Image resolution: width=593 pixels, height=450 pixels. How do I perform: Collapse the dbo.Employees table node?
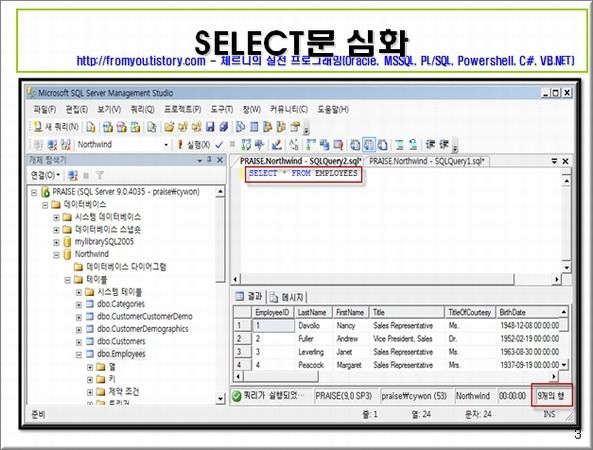[x=79, y=355]
